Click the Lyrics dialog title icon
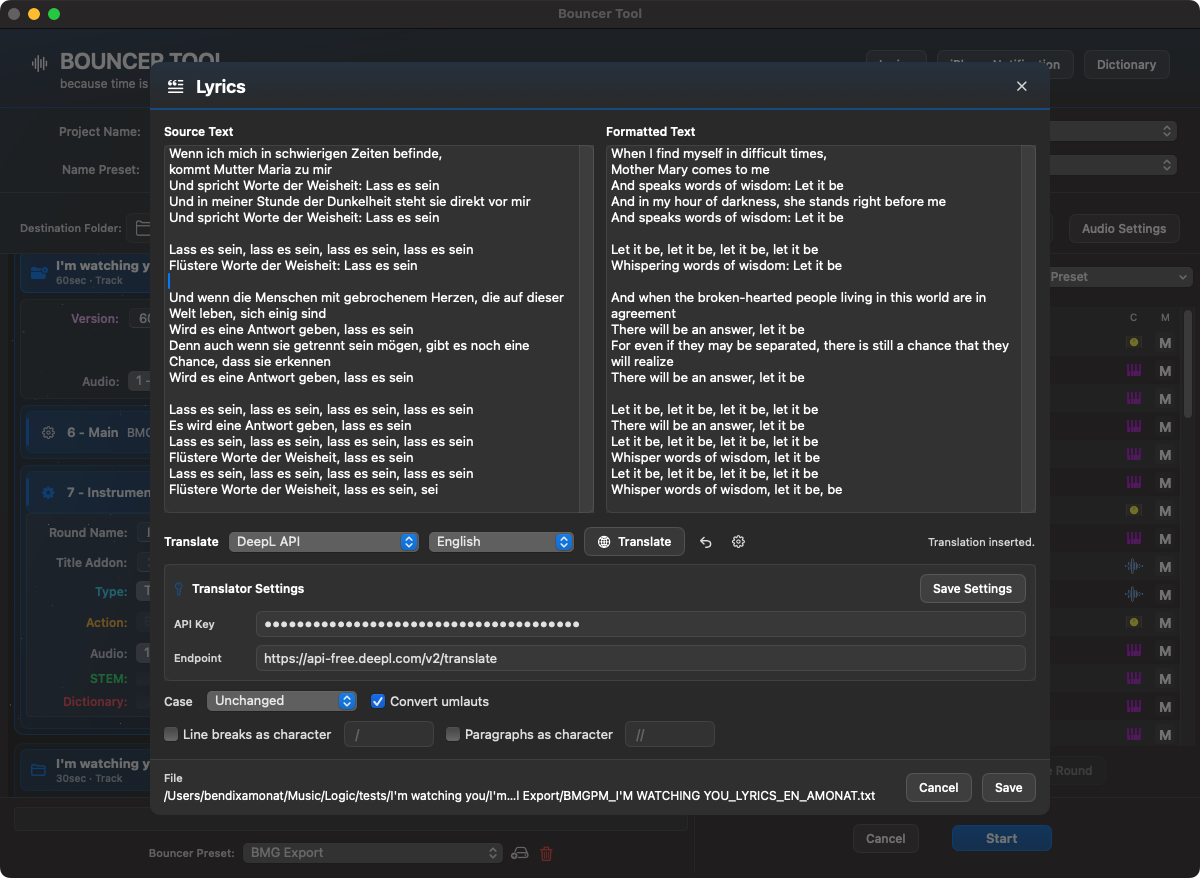This screenshot has height=878, width=1200. click(176, 87)
